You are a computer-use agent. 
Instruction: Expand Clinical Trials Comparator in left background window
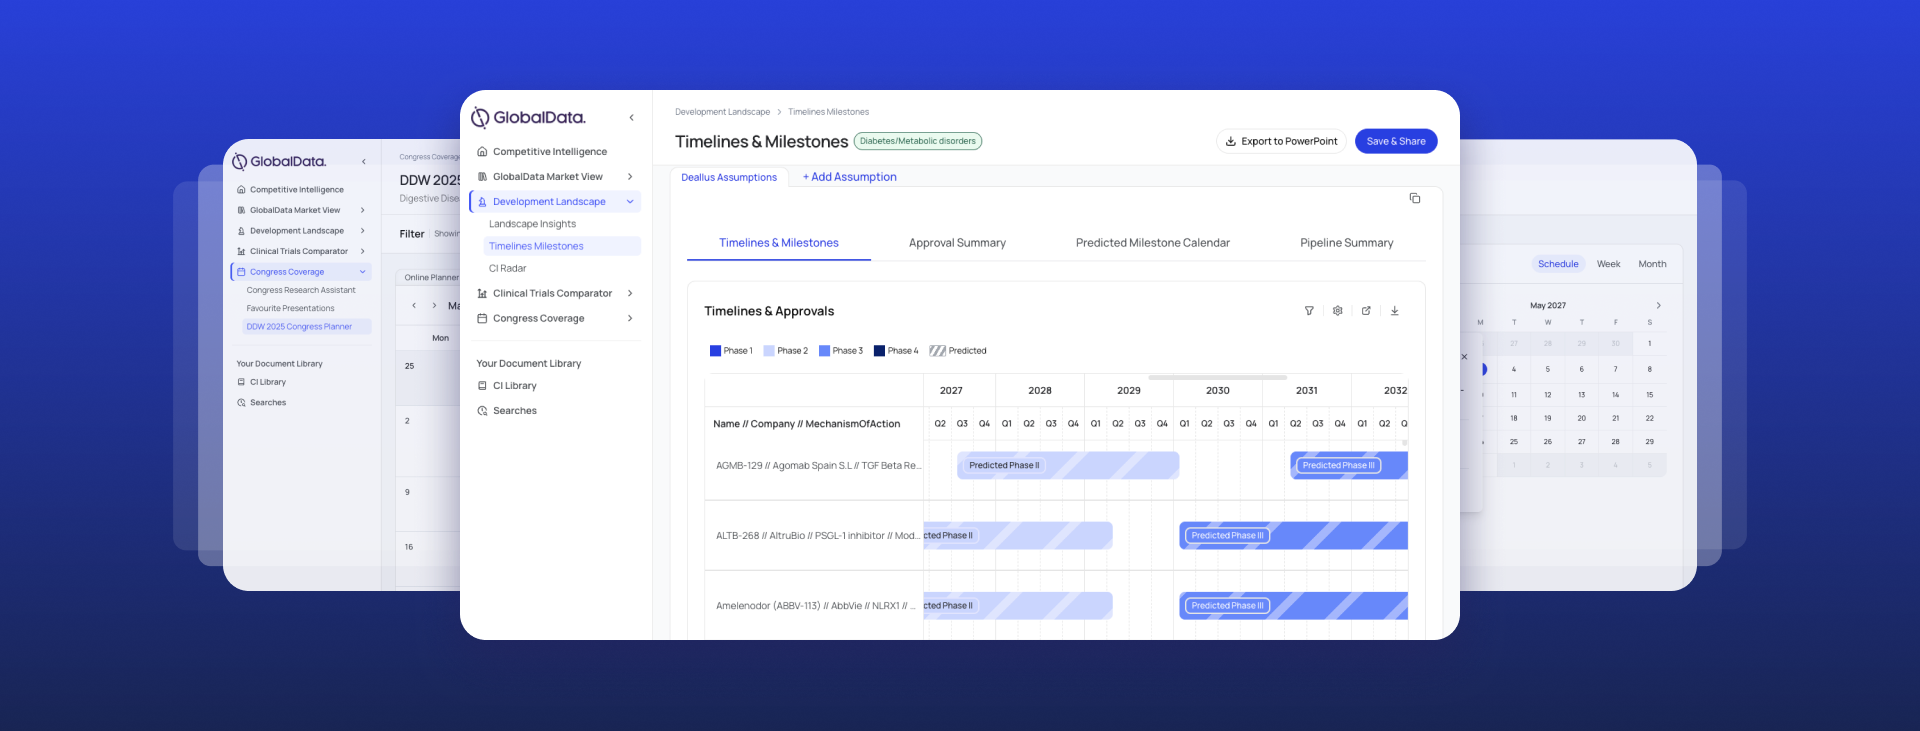(362, 252)
